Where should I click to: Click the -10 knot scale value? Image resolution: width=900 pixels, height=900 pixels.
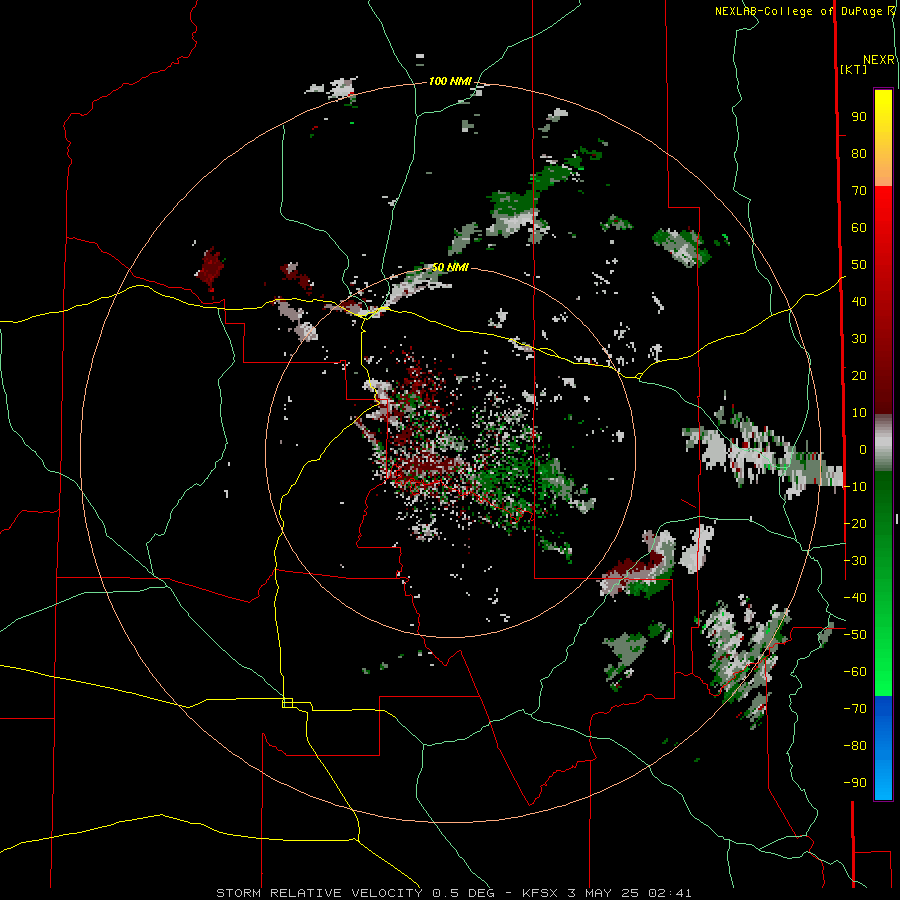855,487
